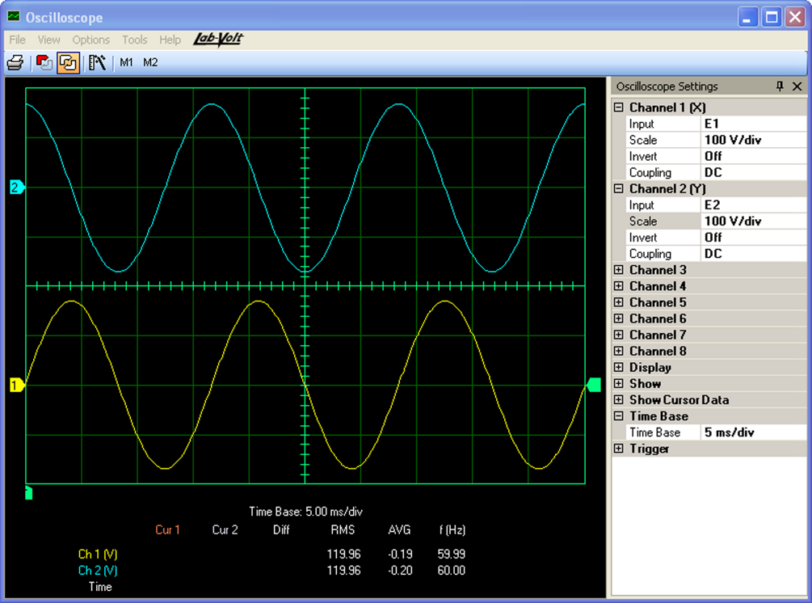Expand the Channel 4 section
The width and height of the screenshot is (812, 603).
click(x=618, y=286)
